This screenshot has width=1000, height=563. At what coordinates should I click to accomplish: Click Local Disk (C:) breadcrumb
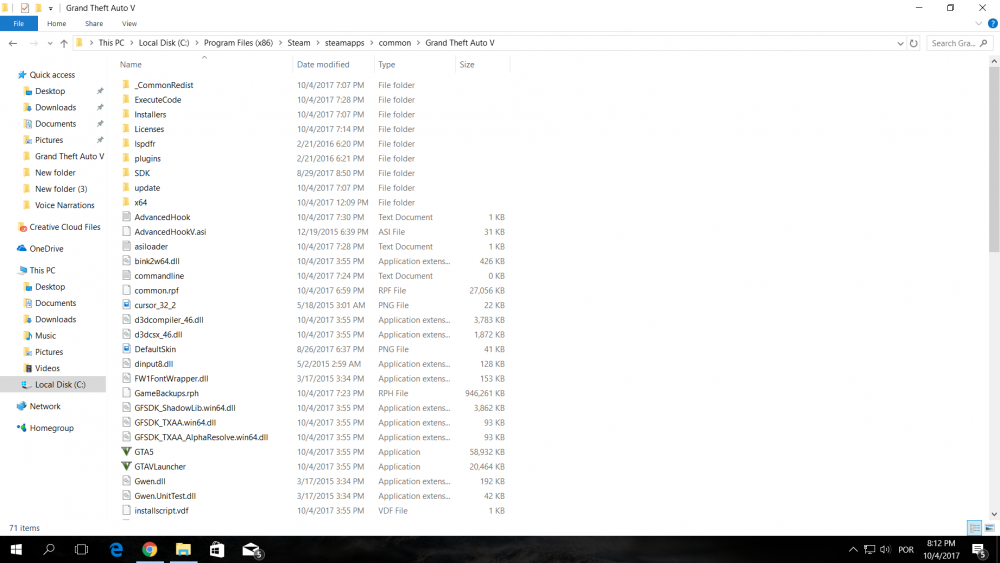164,43
